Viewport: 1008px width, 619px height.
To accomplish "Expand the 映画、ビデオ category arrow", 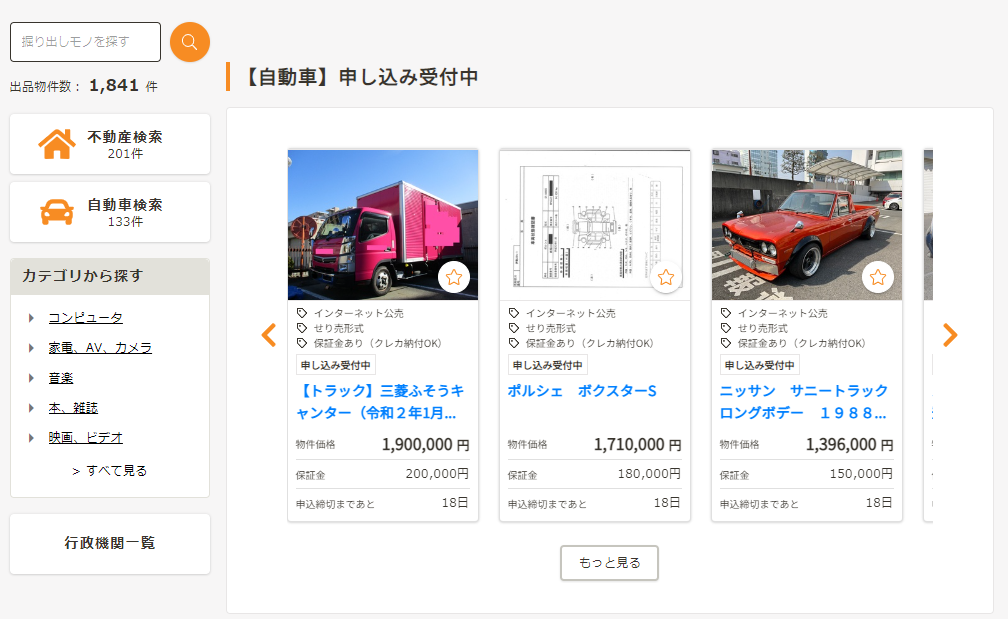I will click(31, 438).
